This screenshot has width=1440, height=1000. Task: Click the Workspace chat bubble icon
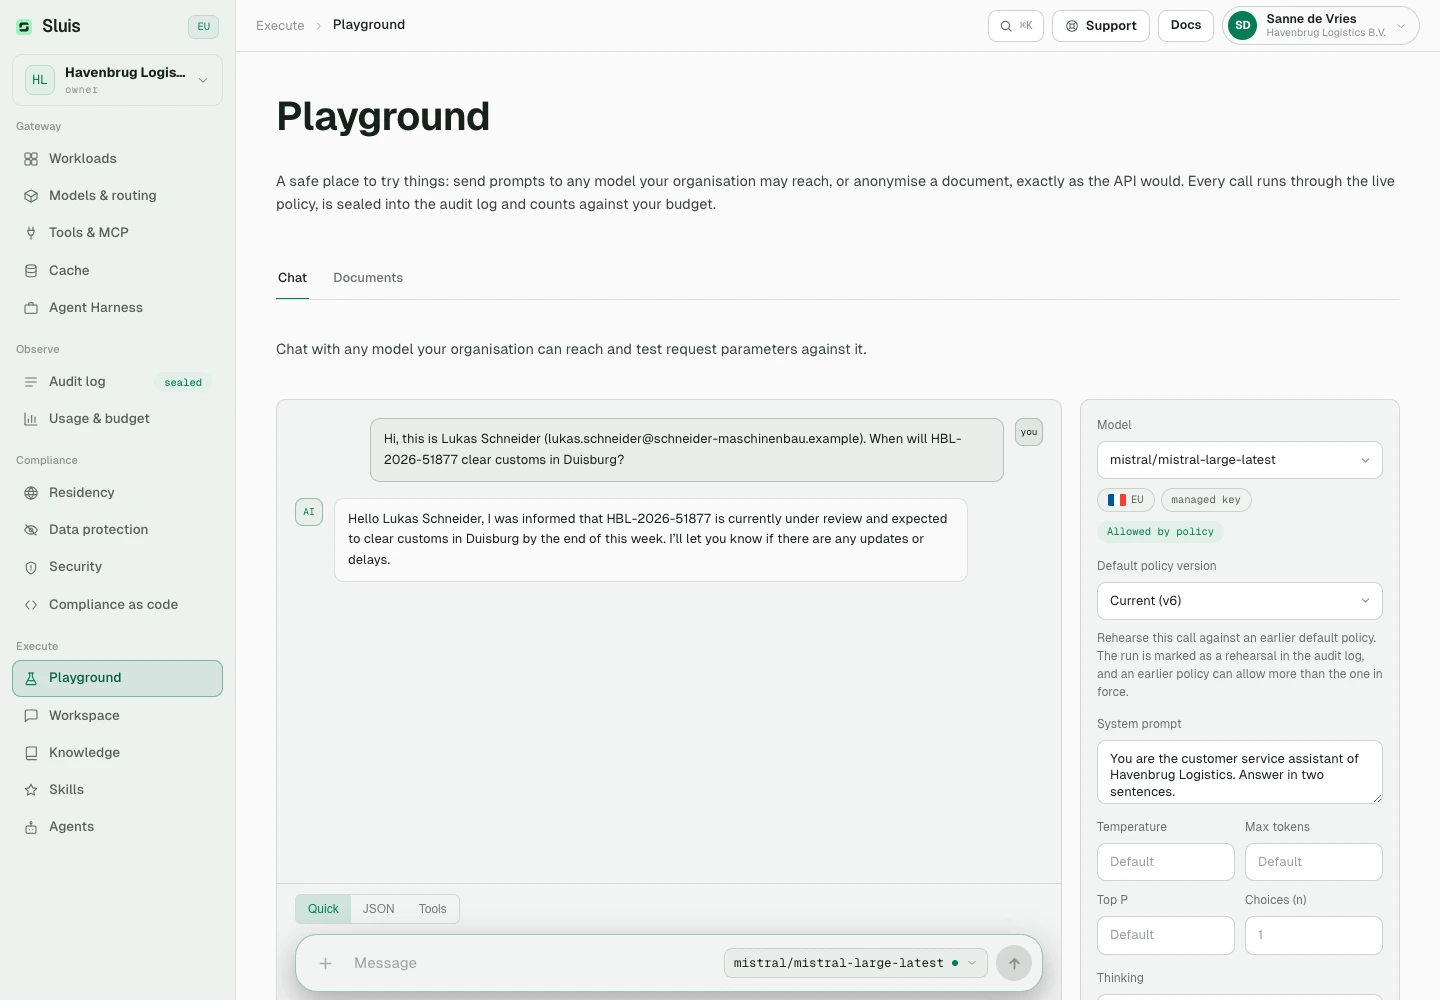31,716
